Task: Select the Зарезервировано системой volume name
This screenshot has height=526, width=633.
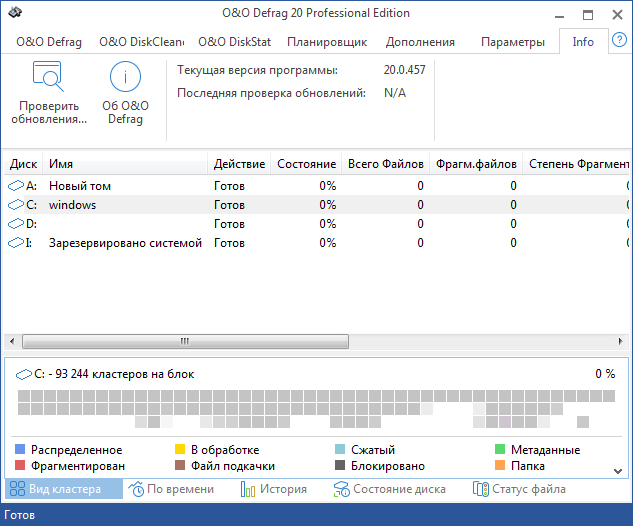Action: 126,243
